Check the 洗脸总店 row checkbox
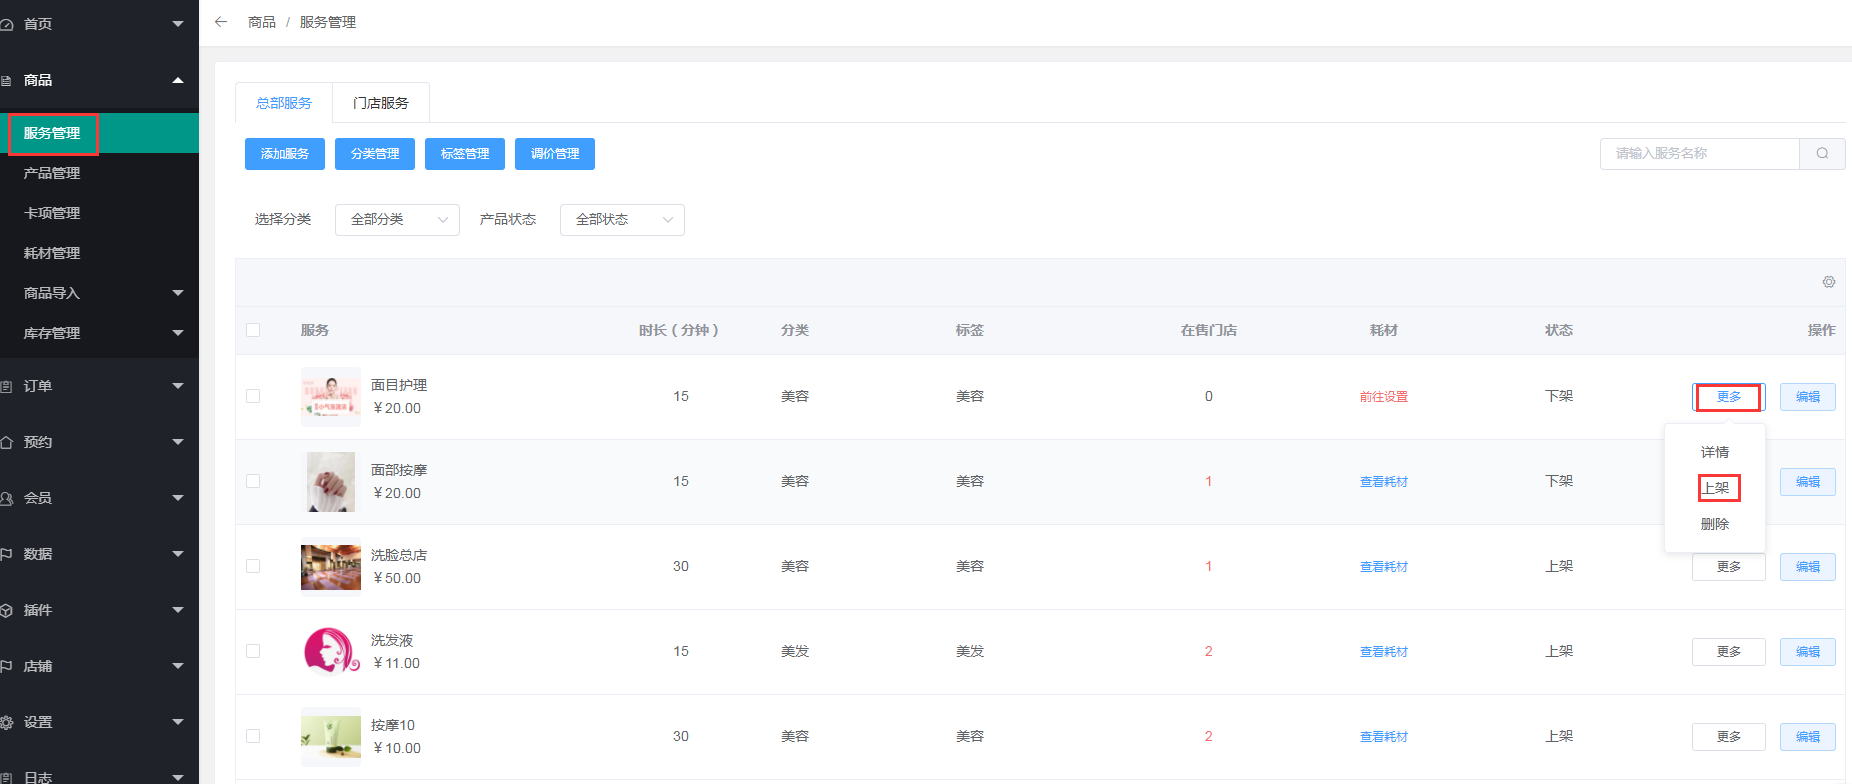1852x784 pixels. point(253,566)
